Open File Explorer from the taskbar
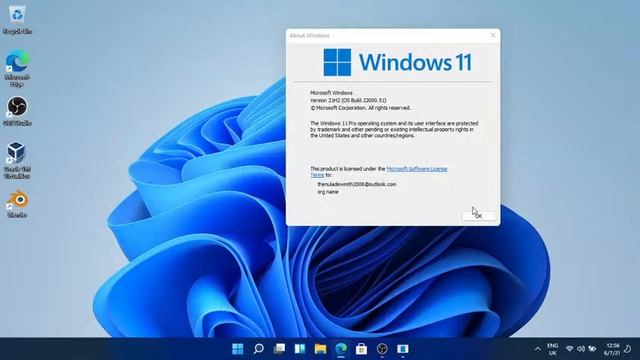The height and width of the screenshot is (360, 640). click(x=320, y=349)
